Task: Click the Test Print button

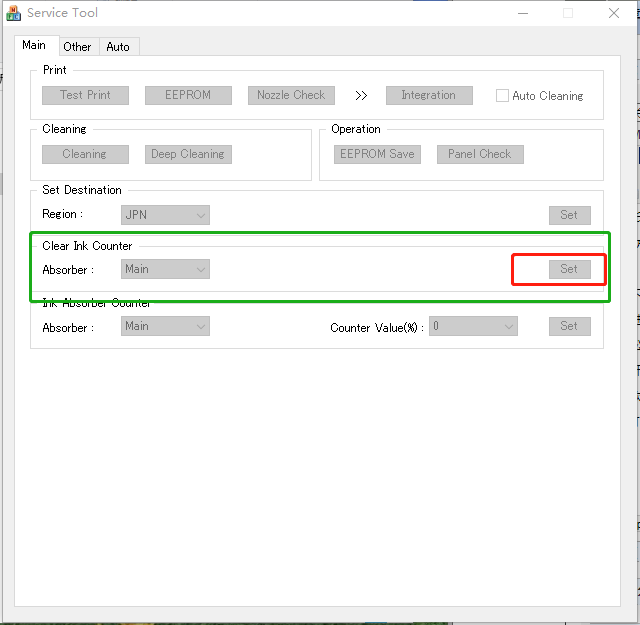Action: (x=85, y=95)
